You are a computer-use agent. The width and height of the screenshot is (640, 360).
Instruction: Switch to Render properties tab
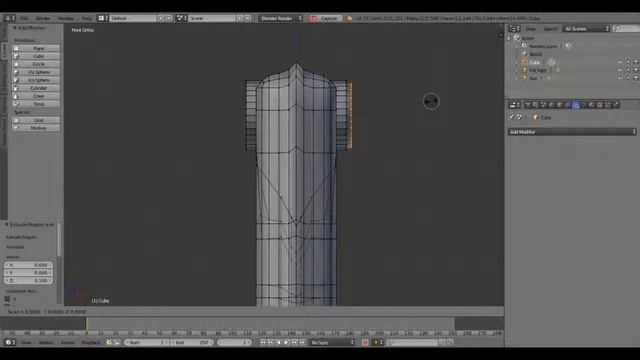pos(528,105)
